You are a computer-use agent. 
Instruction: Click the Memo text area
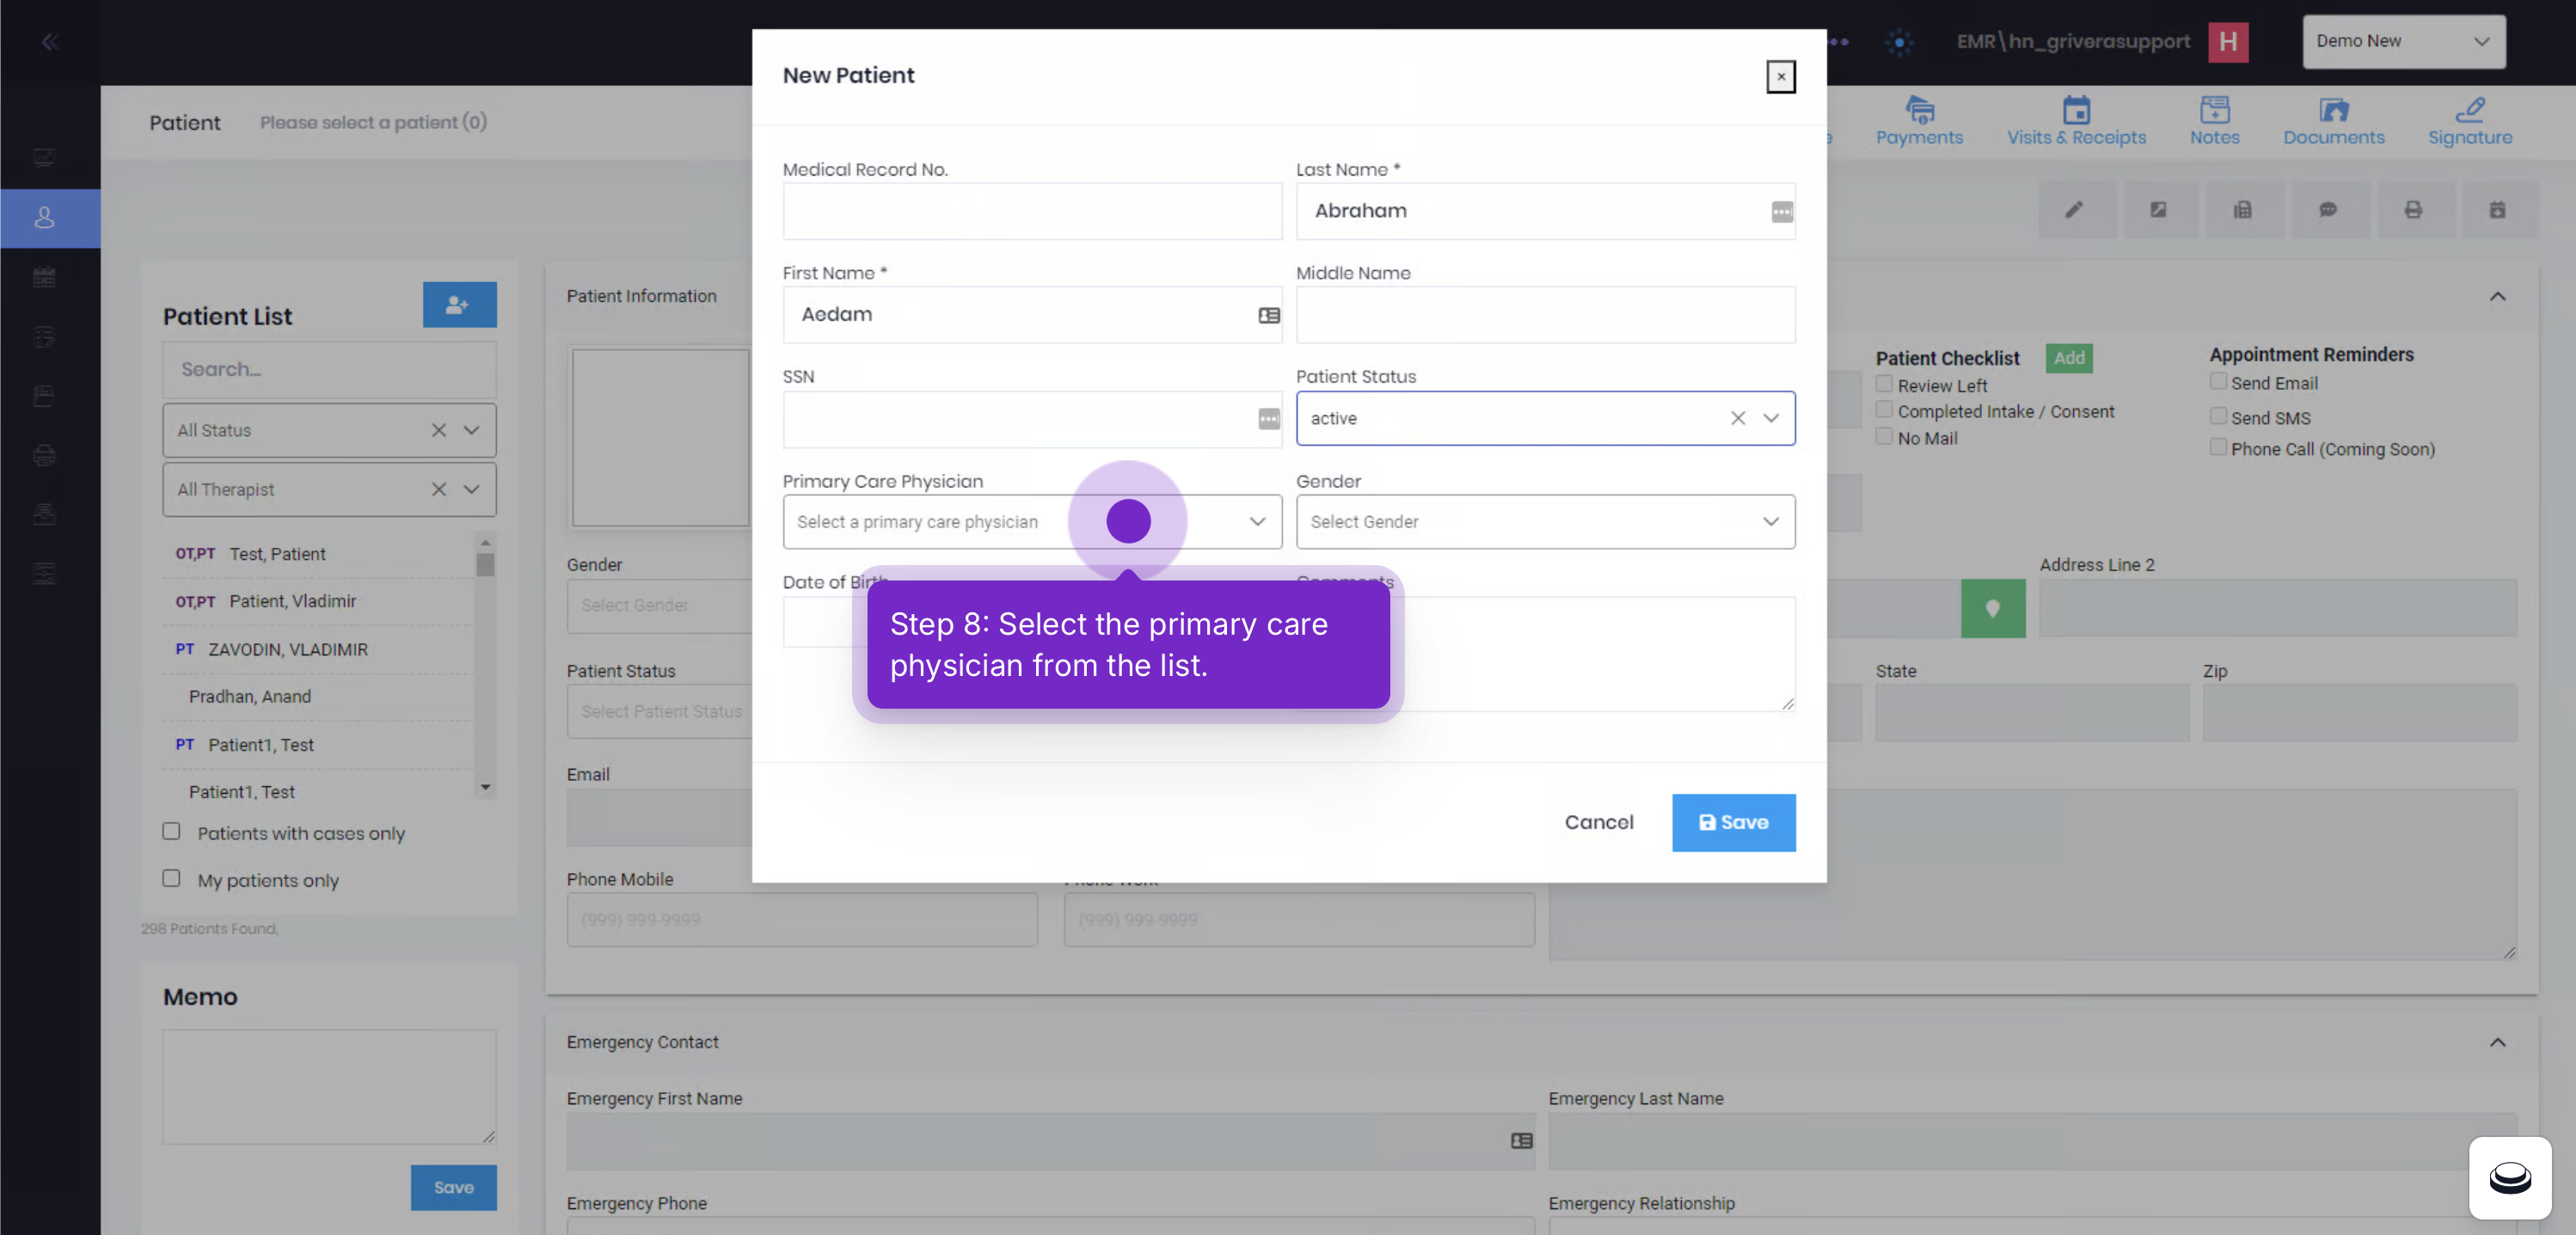pyautogui.click(x=329, y=1087)
